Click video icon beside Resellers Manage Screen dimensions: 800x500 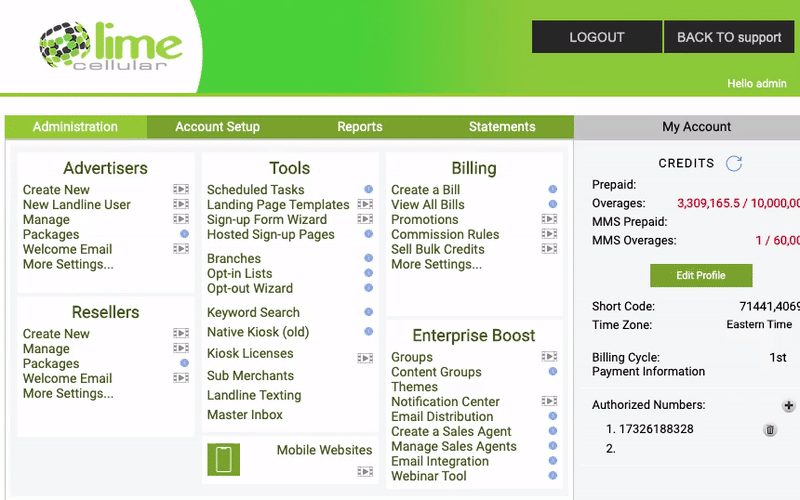click(181, 348)
